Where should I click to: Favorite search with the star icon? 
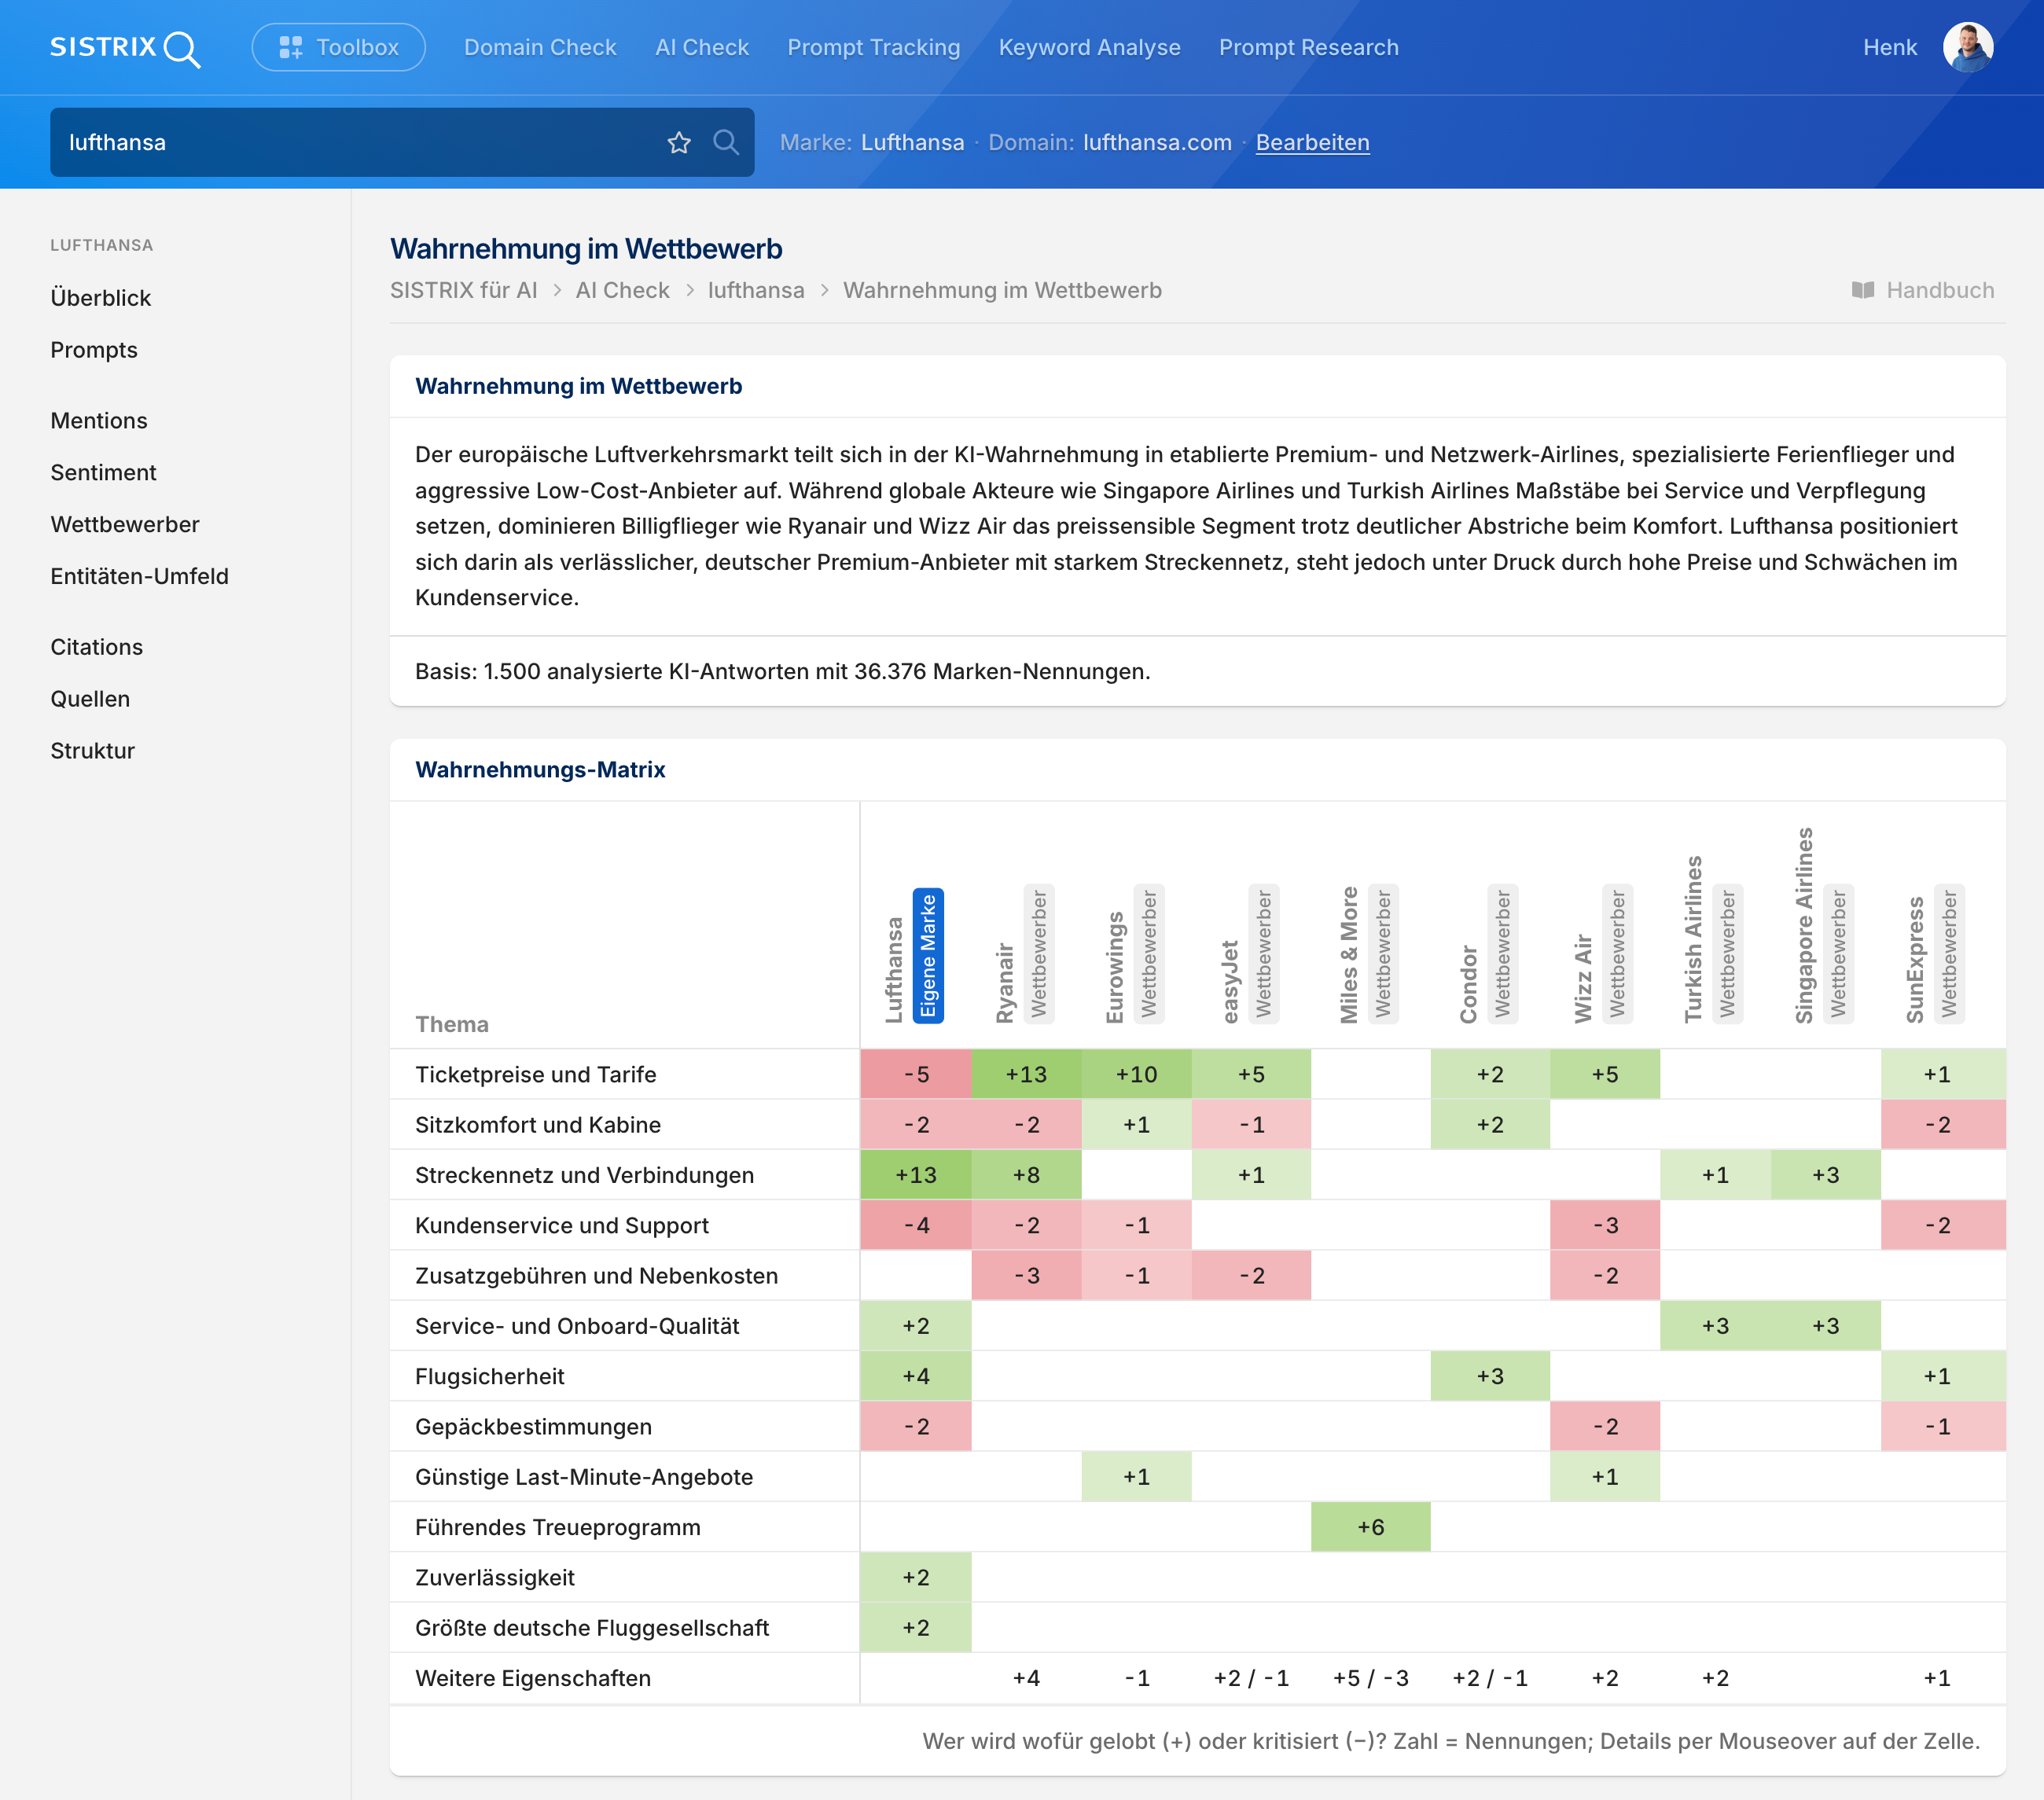(x=679, y=142)
